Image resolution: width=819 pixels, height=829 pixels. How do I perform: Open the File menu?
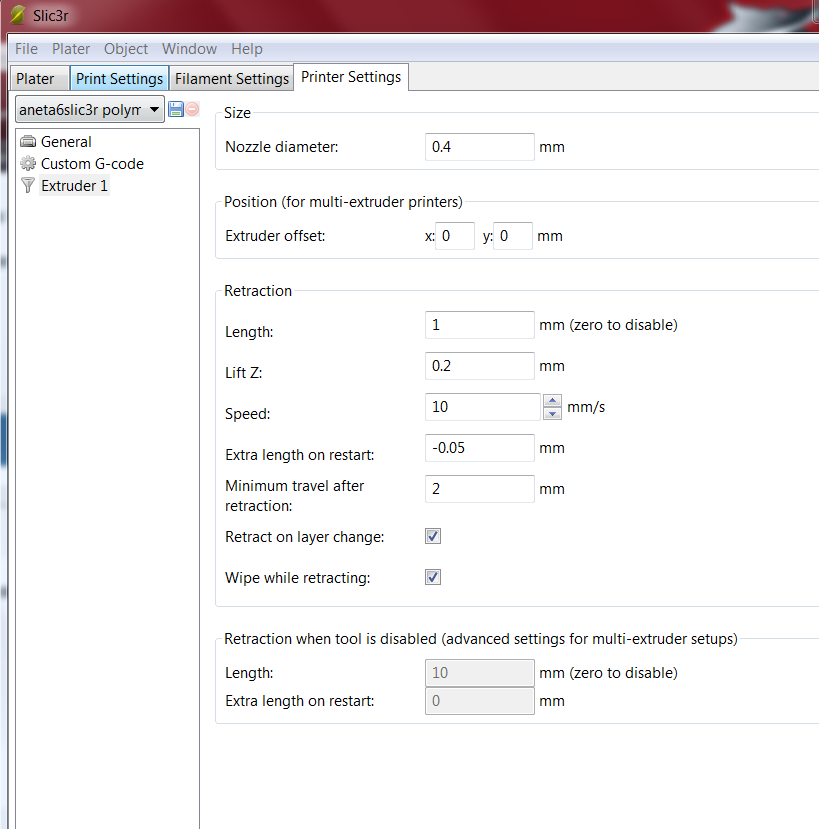coord(26,49)
